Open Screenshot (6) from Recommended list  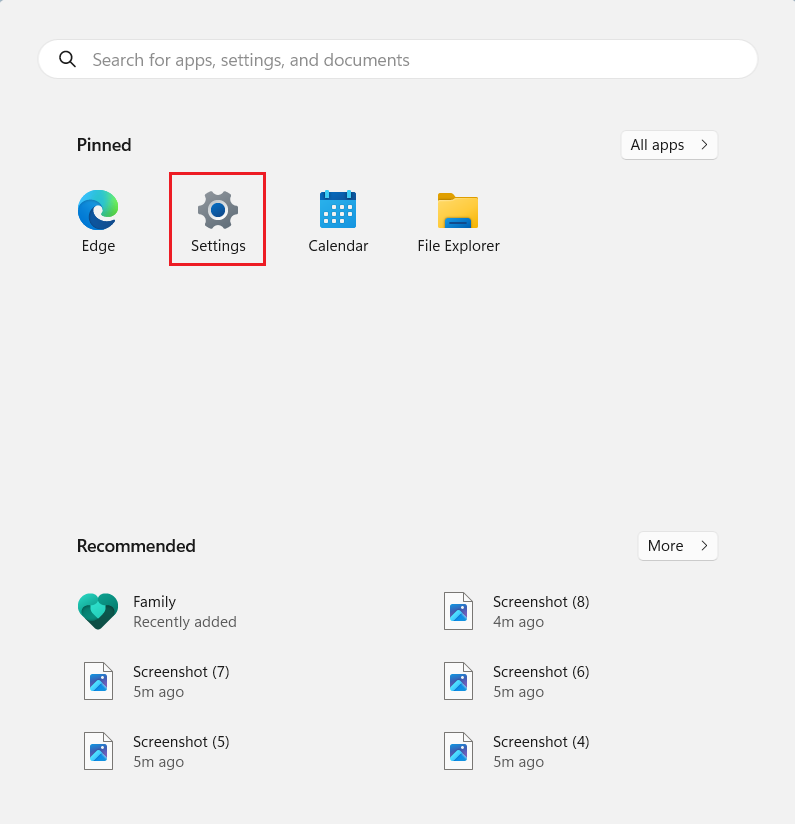(x=540, y=681)
